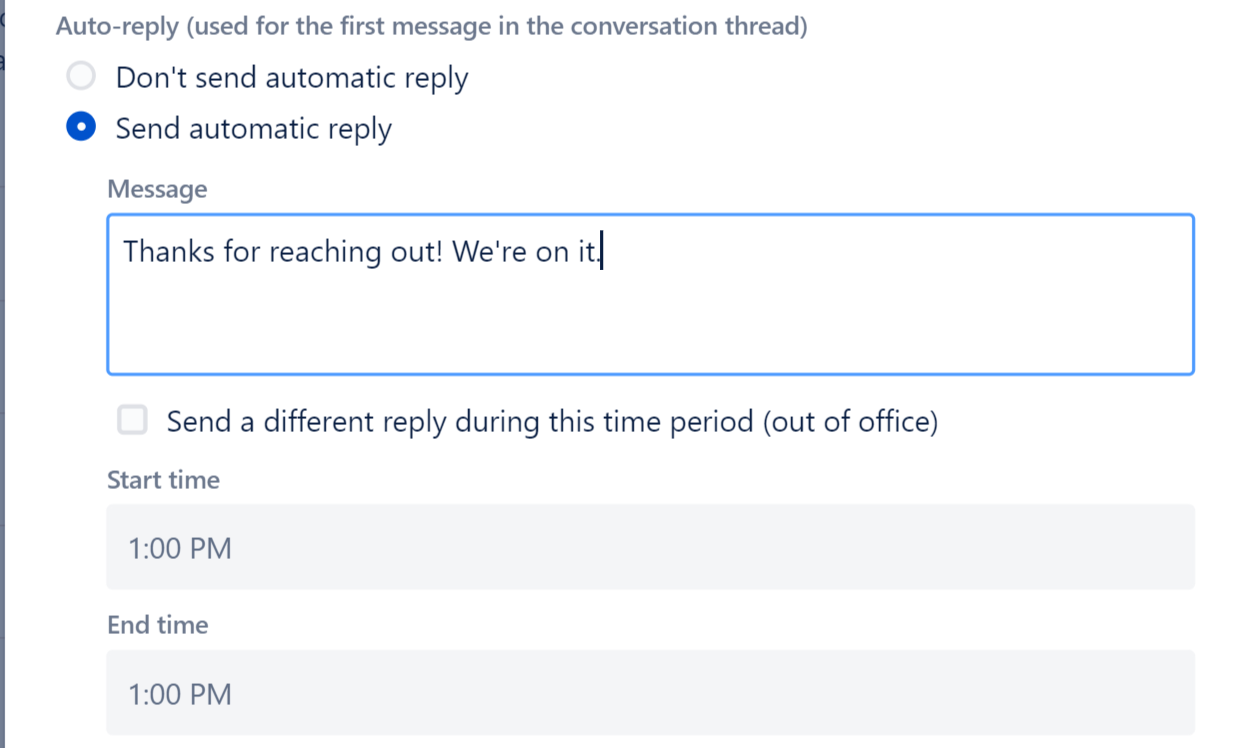
Task: Click the "Don't send automatic reply" label text
Action: pyautogui.click(x=291, y=77)
